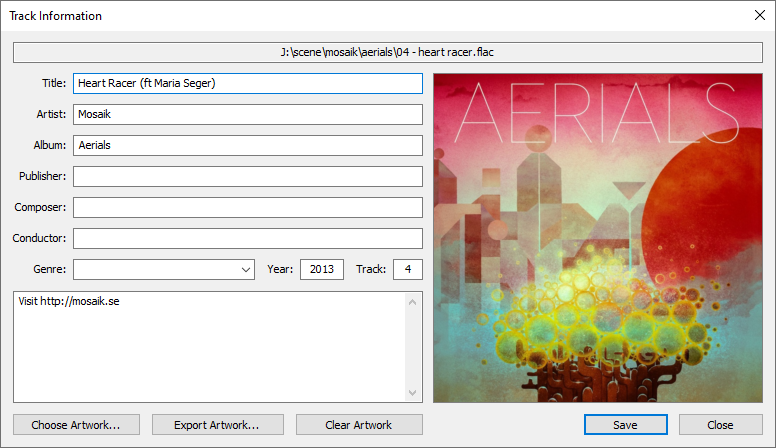Screen dimensions: 776x448
Task: Click the Title field with Heart Racer
Action: 247,84
